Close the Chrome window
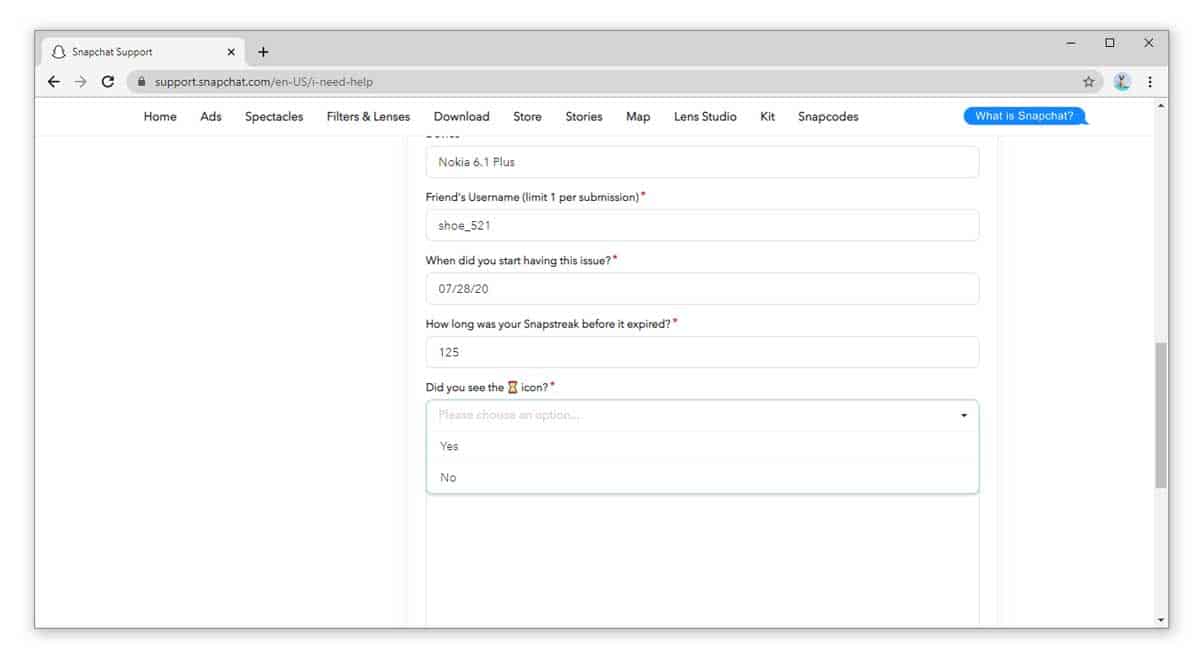The width and height of the screenshot is (1200, 662). click(x=1149, y=43)
